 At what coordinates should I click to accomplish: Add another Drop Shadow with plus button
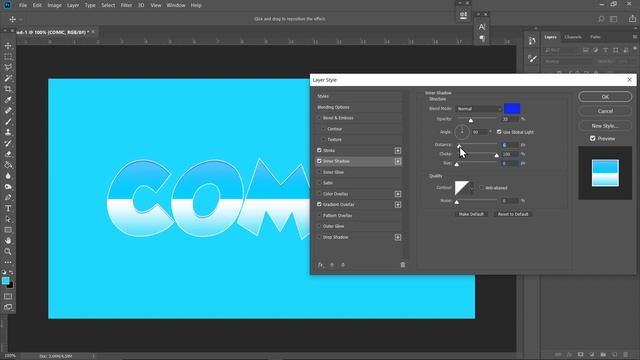coord(398,237)
